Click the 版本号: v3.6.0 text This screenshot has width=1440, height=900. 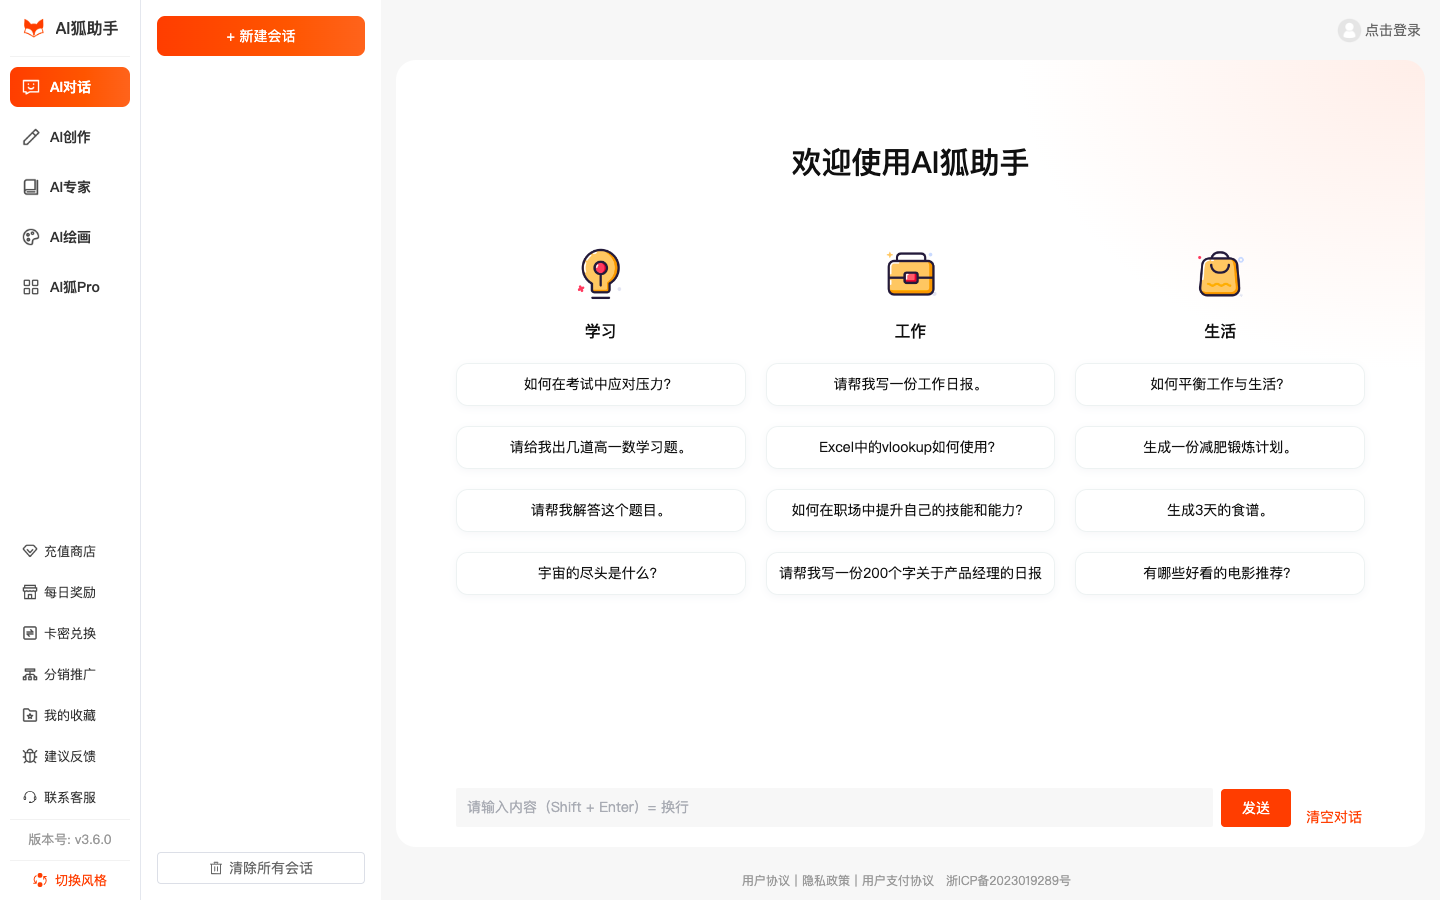(x=70, y=839)
